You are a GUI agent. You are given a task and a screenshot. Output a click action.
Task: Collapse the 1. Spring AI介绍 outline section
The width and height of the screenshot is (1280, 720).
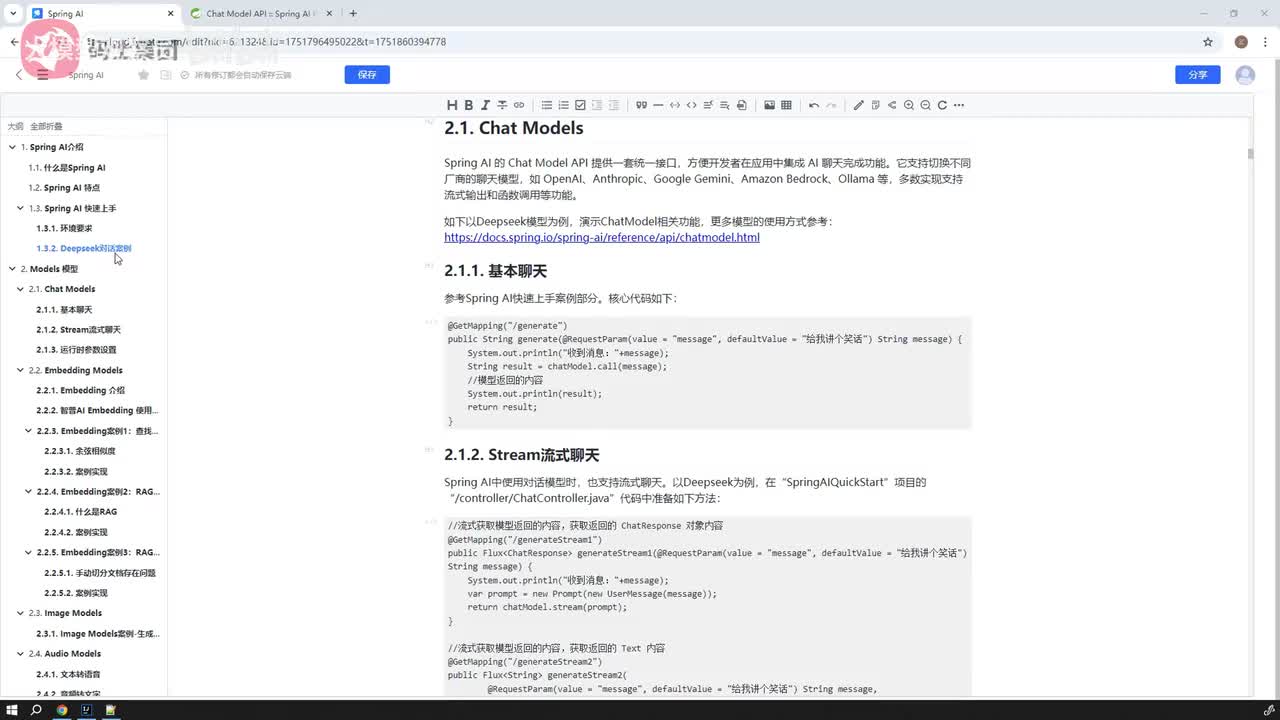click(x=12, y=147)
